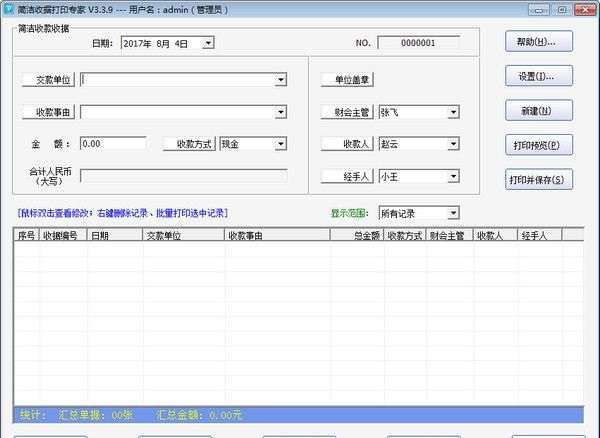The height and width of the screenshot is (438, 600).
Task: Sort by the 总金额 column header
Action: [357, 235]
